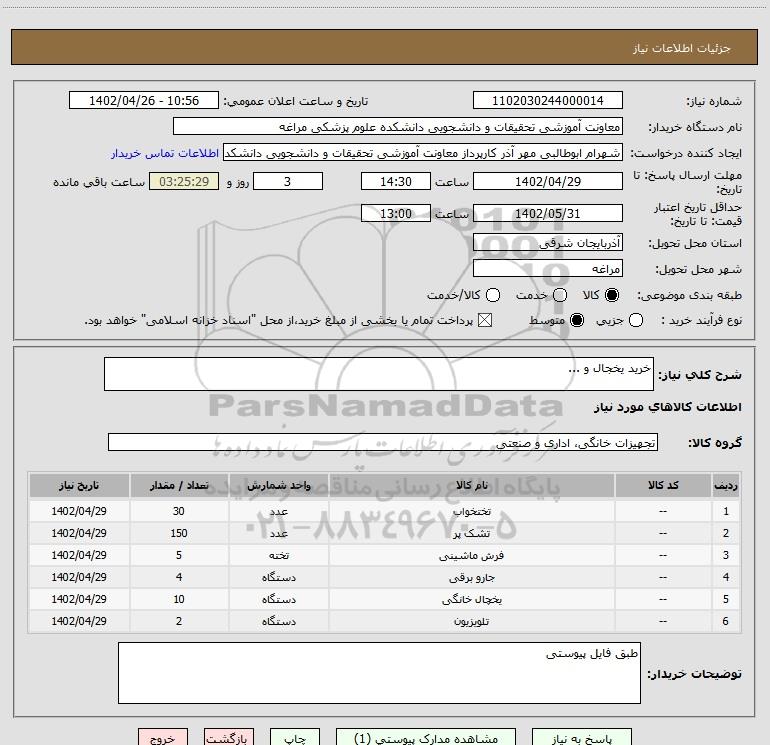Viewport: 770px width, 745px height.
Task: Click the date in تلویزیون row
Action: click(79, 622)
